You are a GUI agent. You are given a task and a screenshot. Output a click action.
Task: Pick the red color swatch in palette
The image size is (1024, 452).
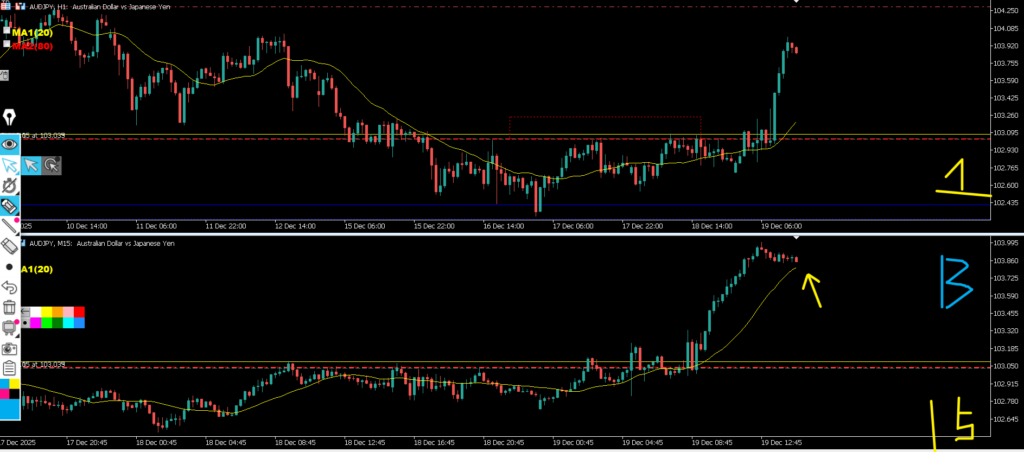click(x=79, y=313)
